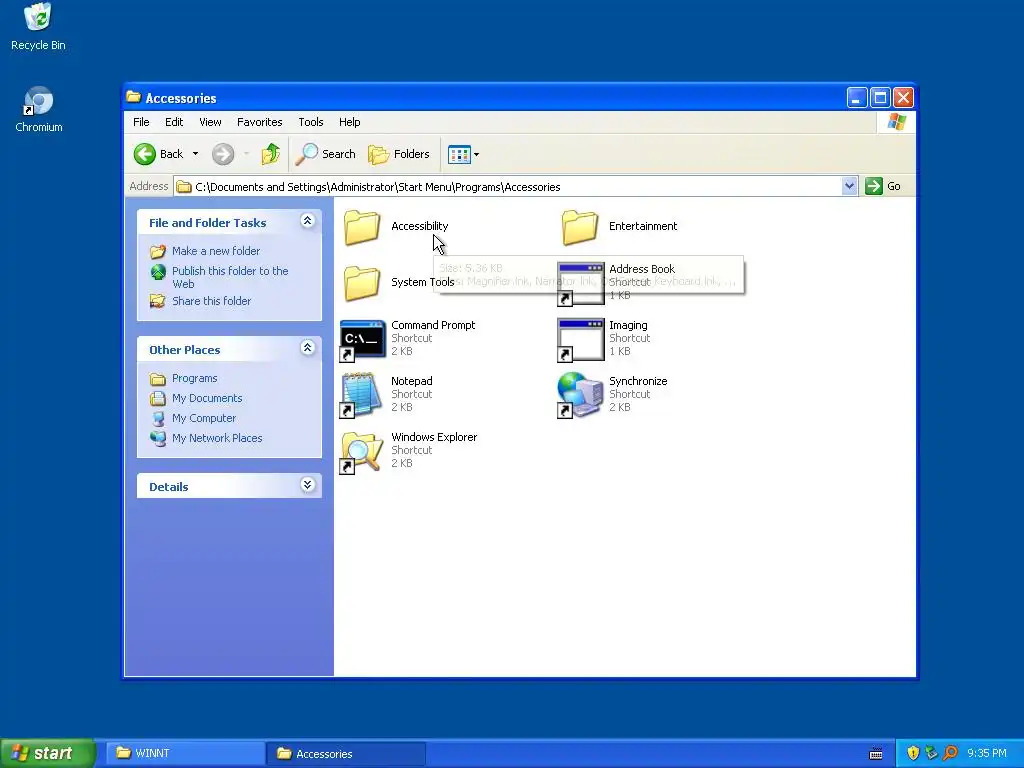
Task: Select the Address Book shortcut icon
Action: pos(580,283)
